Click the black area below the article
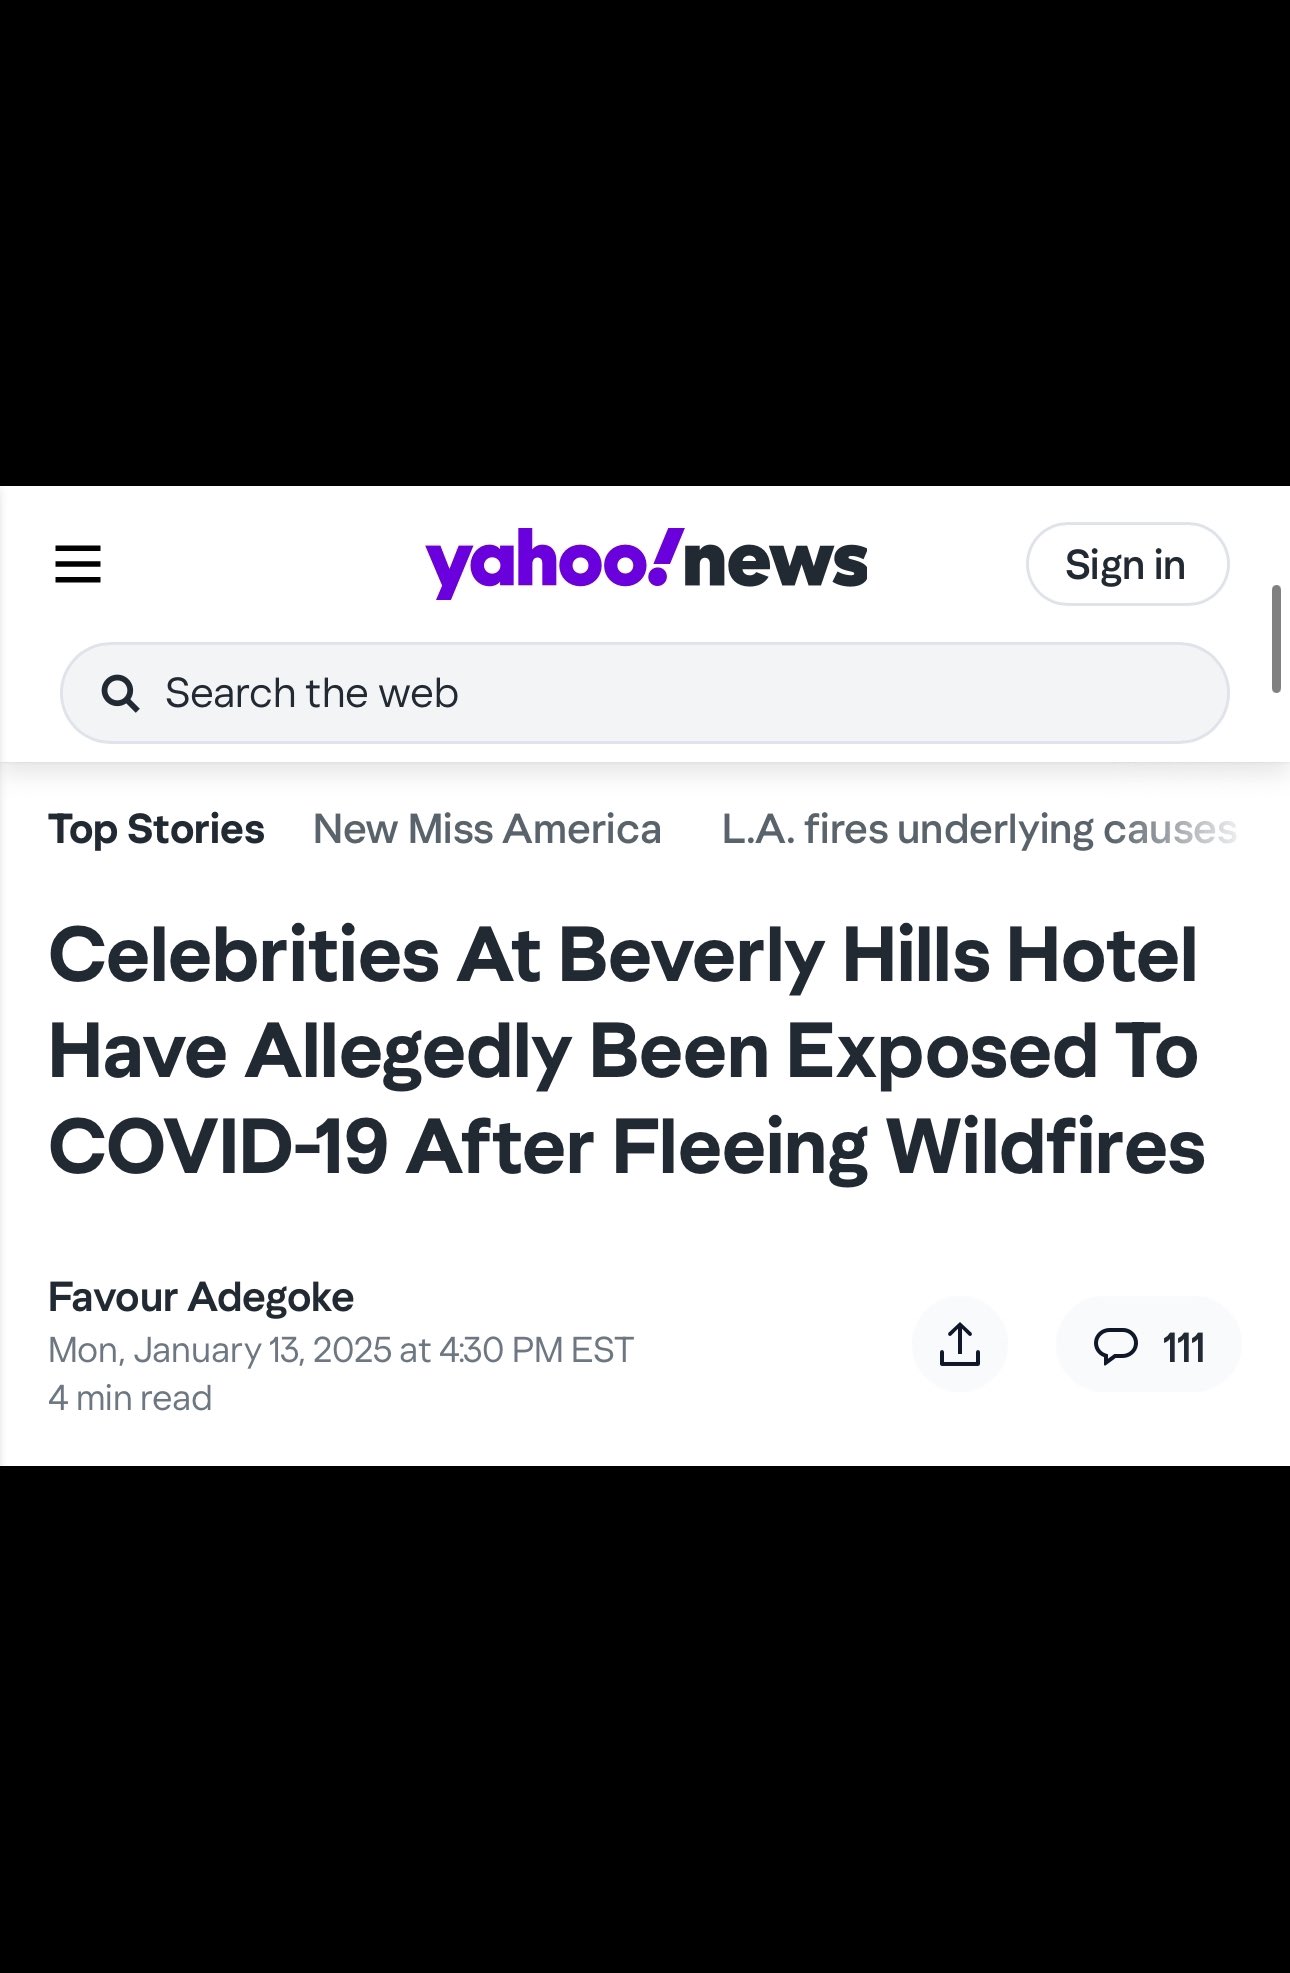 pyautogui.click(x=645, y=1720)
